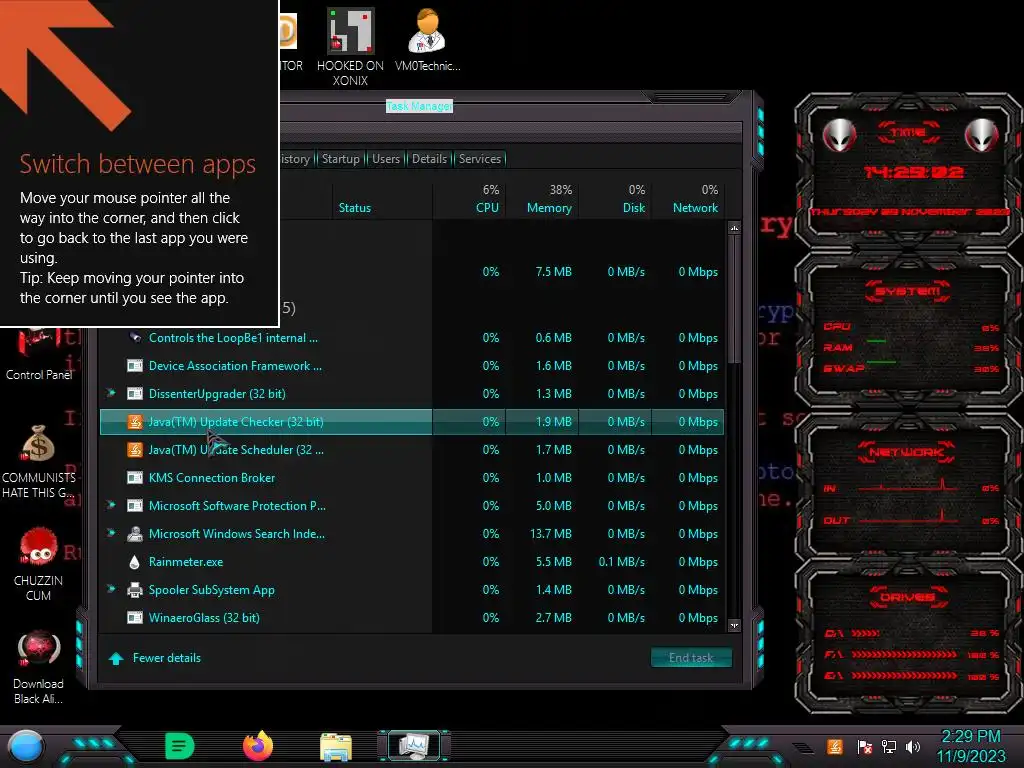Open File Explorer from the taskbar
1024x768 pixels.
click(336, 747)
